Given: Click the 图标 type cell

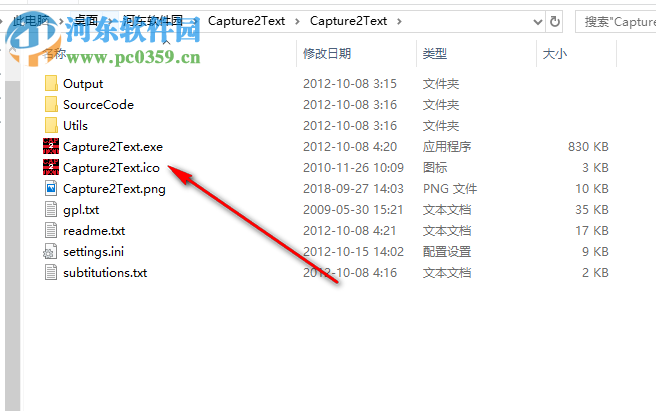Looking at the screenshot, I should point(435,167).
